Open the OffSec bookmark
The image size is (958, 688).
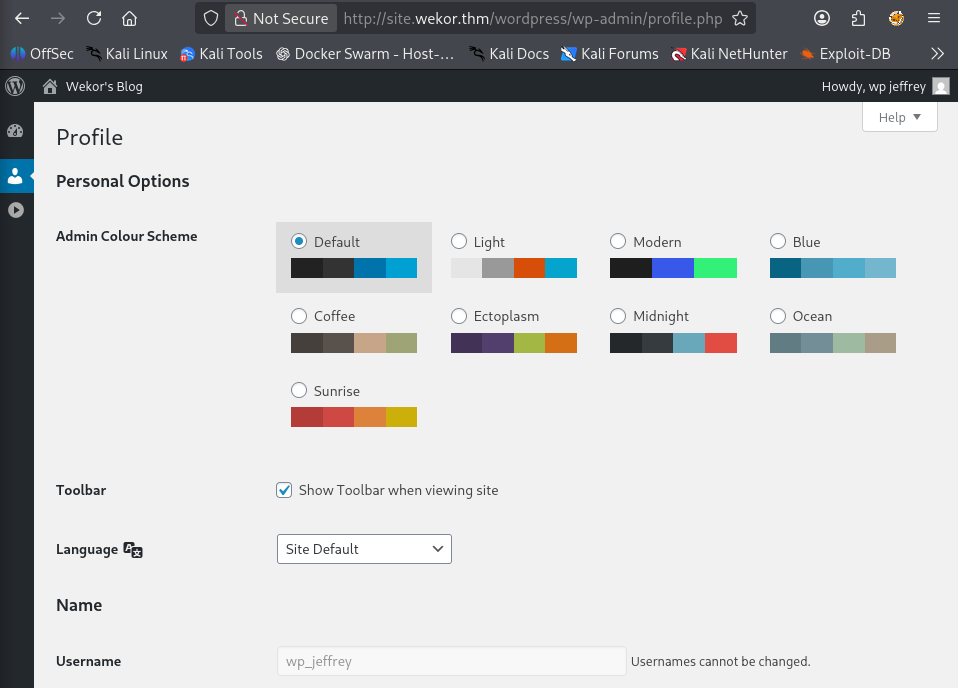tap(42, 54)
